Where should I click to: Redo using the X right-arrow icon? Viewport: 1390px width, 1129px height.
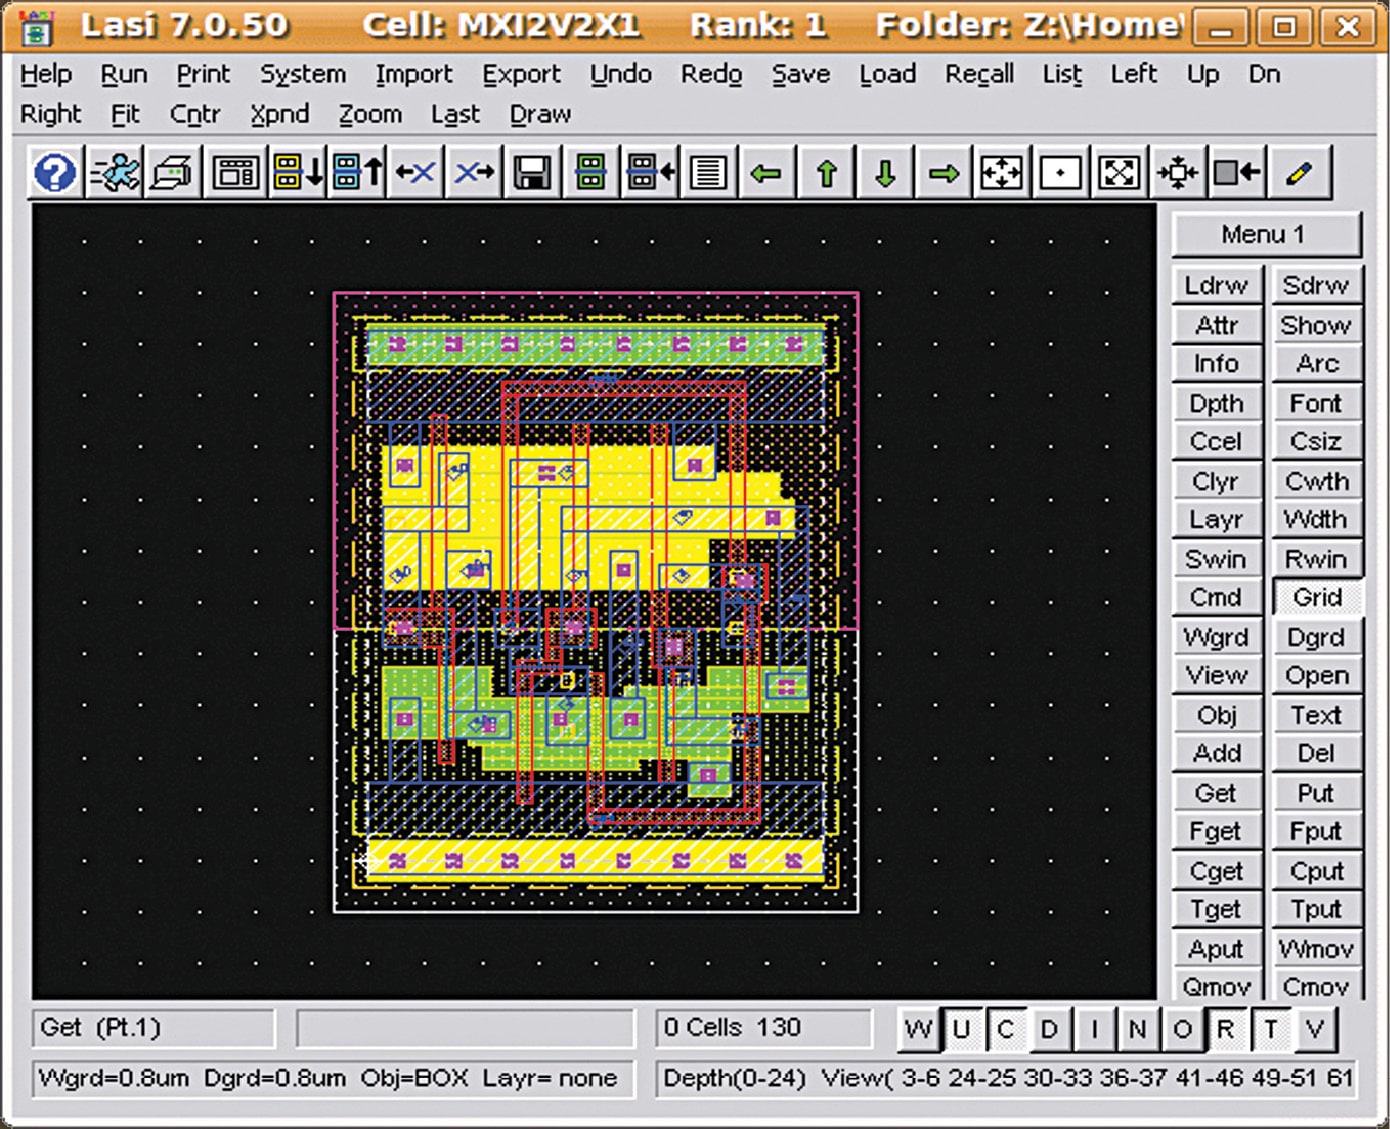tap(472, 171)
